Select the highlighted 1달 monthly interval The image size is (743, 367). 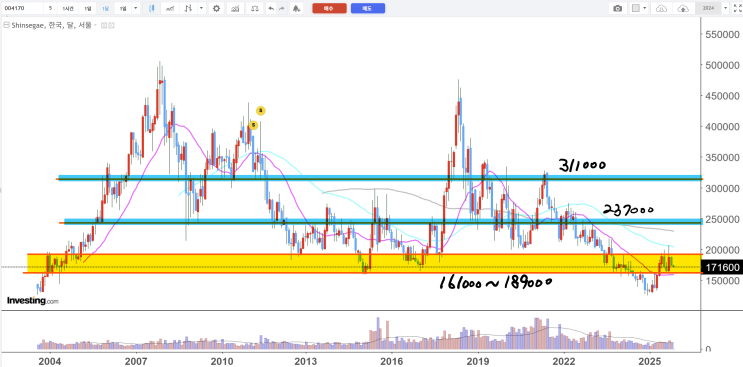click(x=105, y=8)
